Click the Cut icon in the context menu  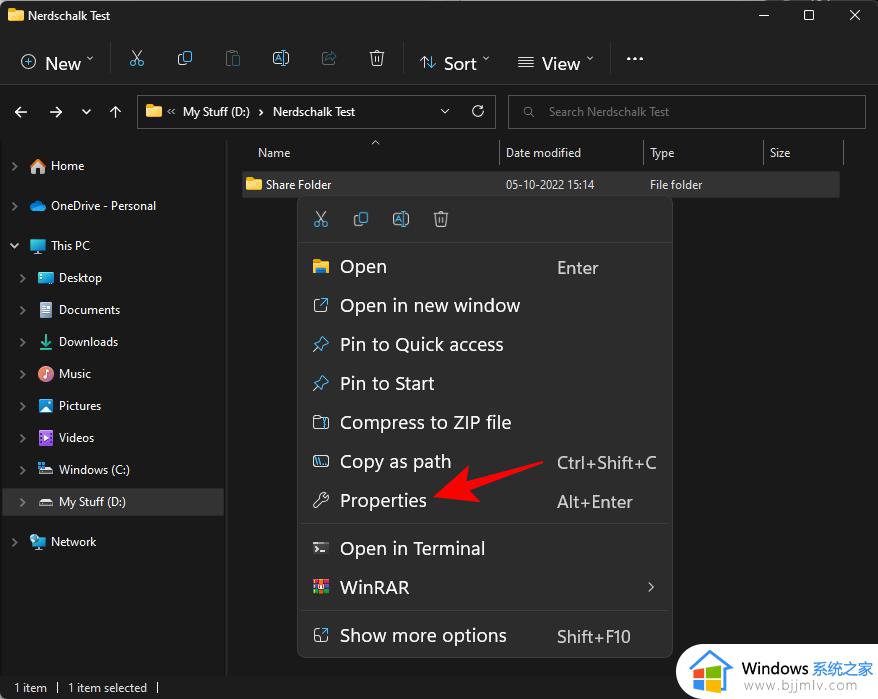(x=321, y=219)
